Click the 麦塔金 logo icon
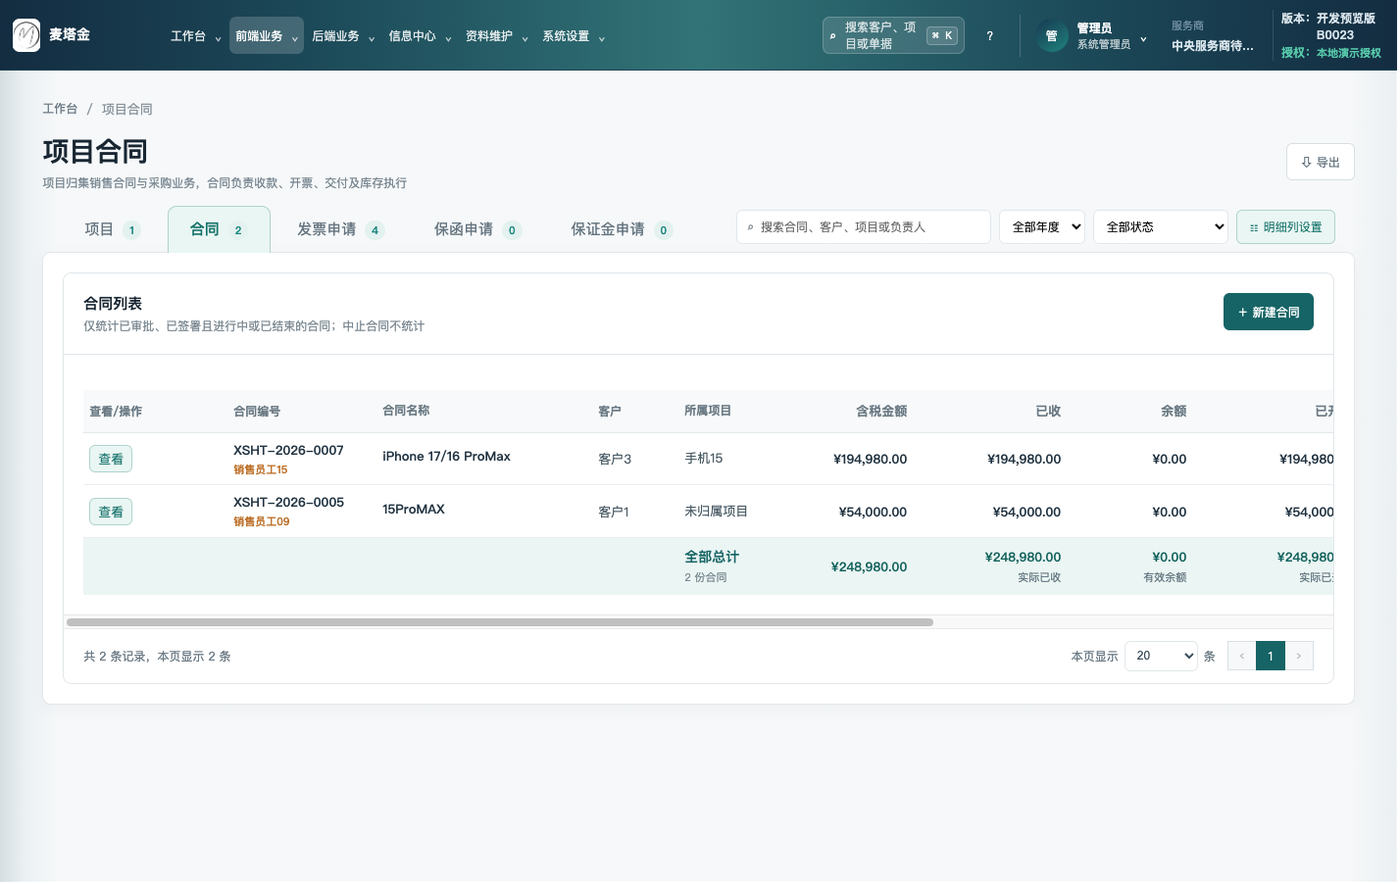 (27, 35)
